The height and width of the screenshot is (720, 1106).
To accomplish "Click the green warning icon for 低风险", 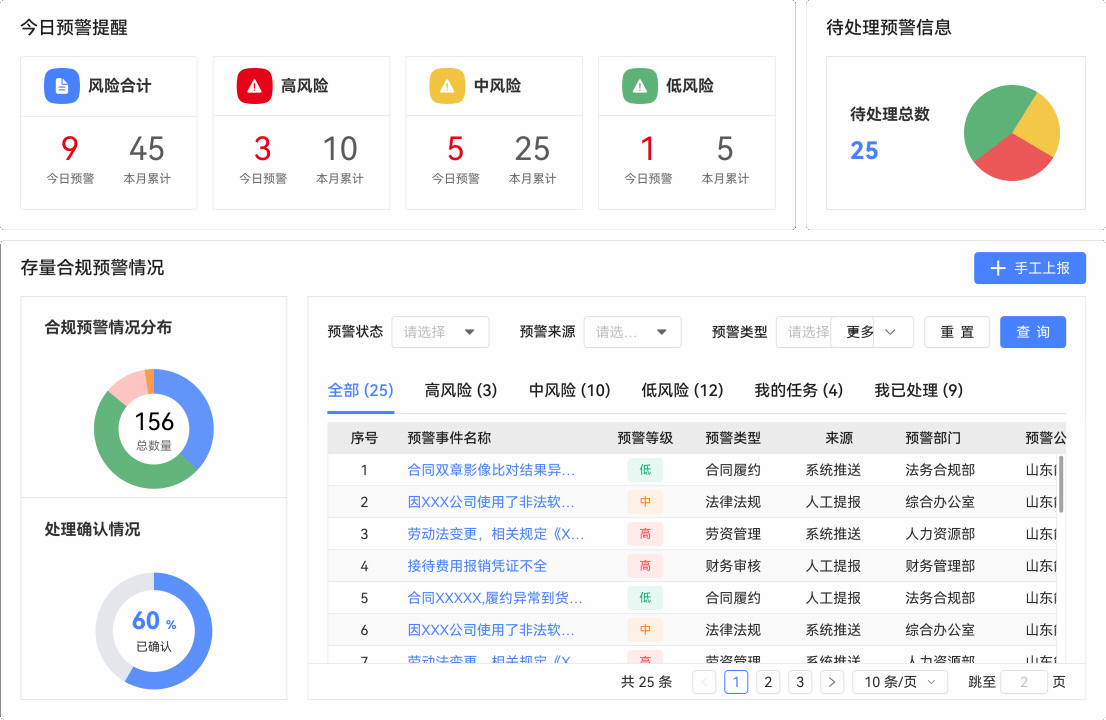I will [x=640, y=86].
